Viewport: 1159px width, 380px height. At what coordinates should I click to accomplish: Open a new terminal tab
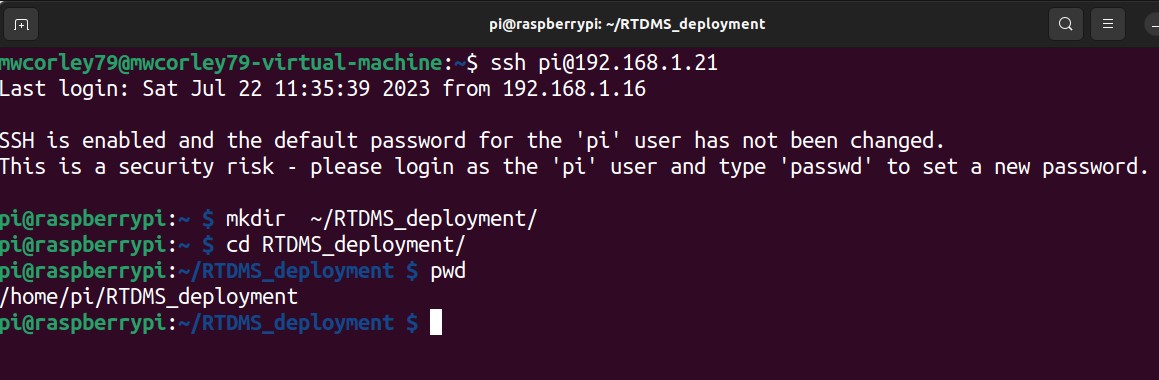[21, 24]
